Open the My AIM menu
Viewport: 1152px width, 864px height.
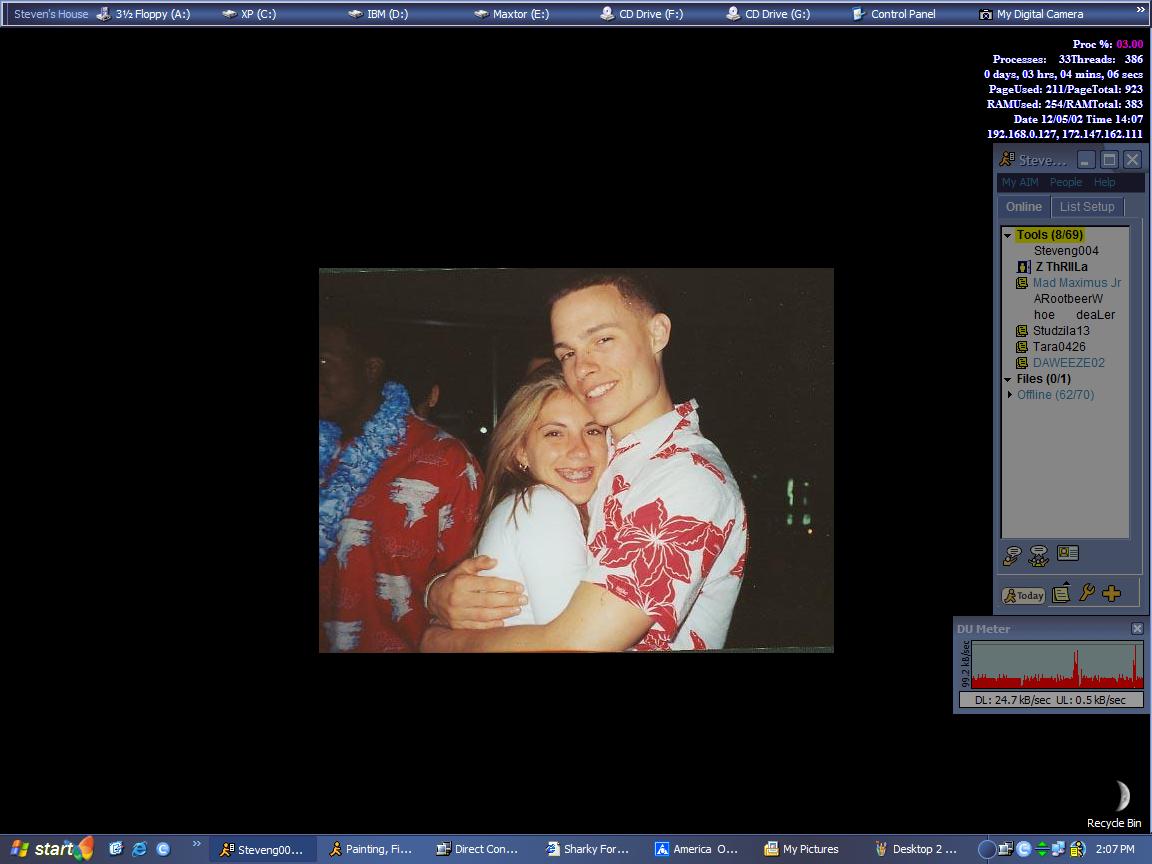click(1020, 182)
